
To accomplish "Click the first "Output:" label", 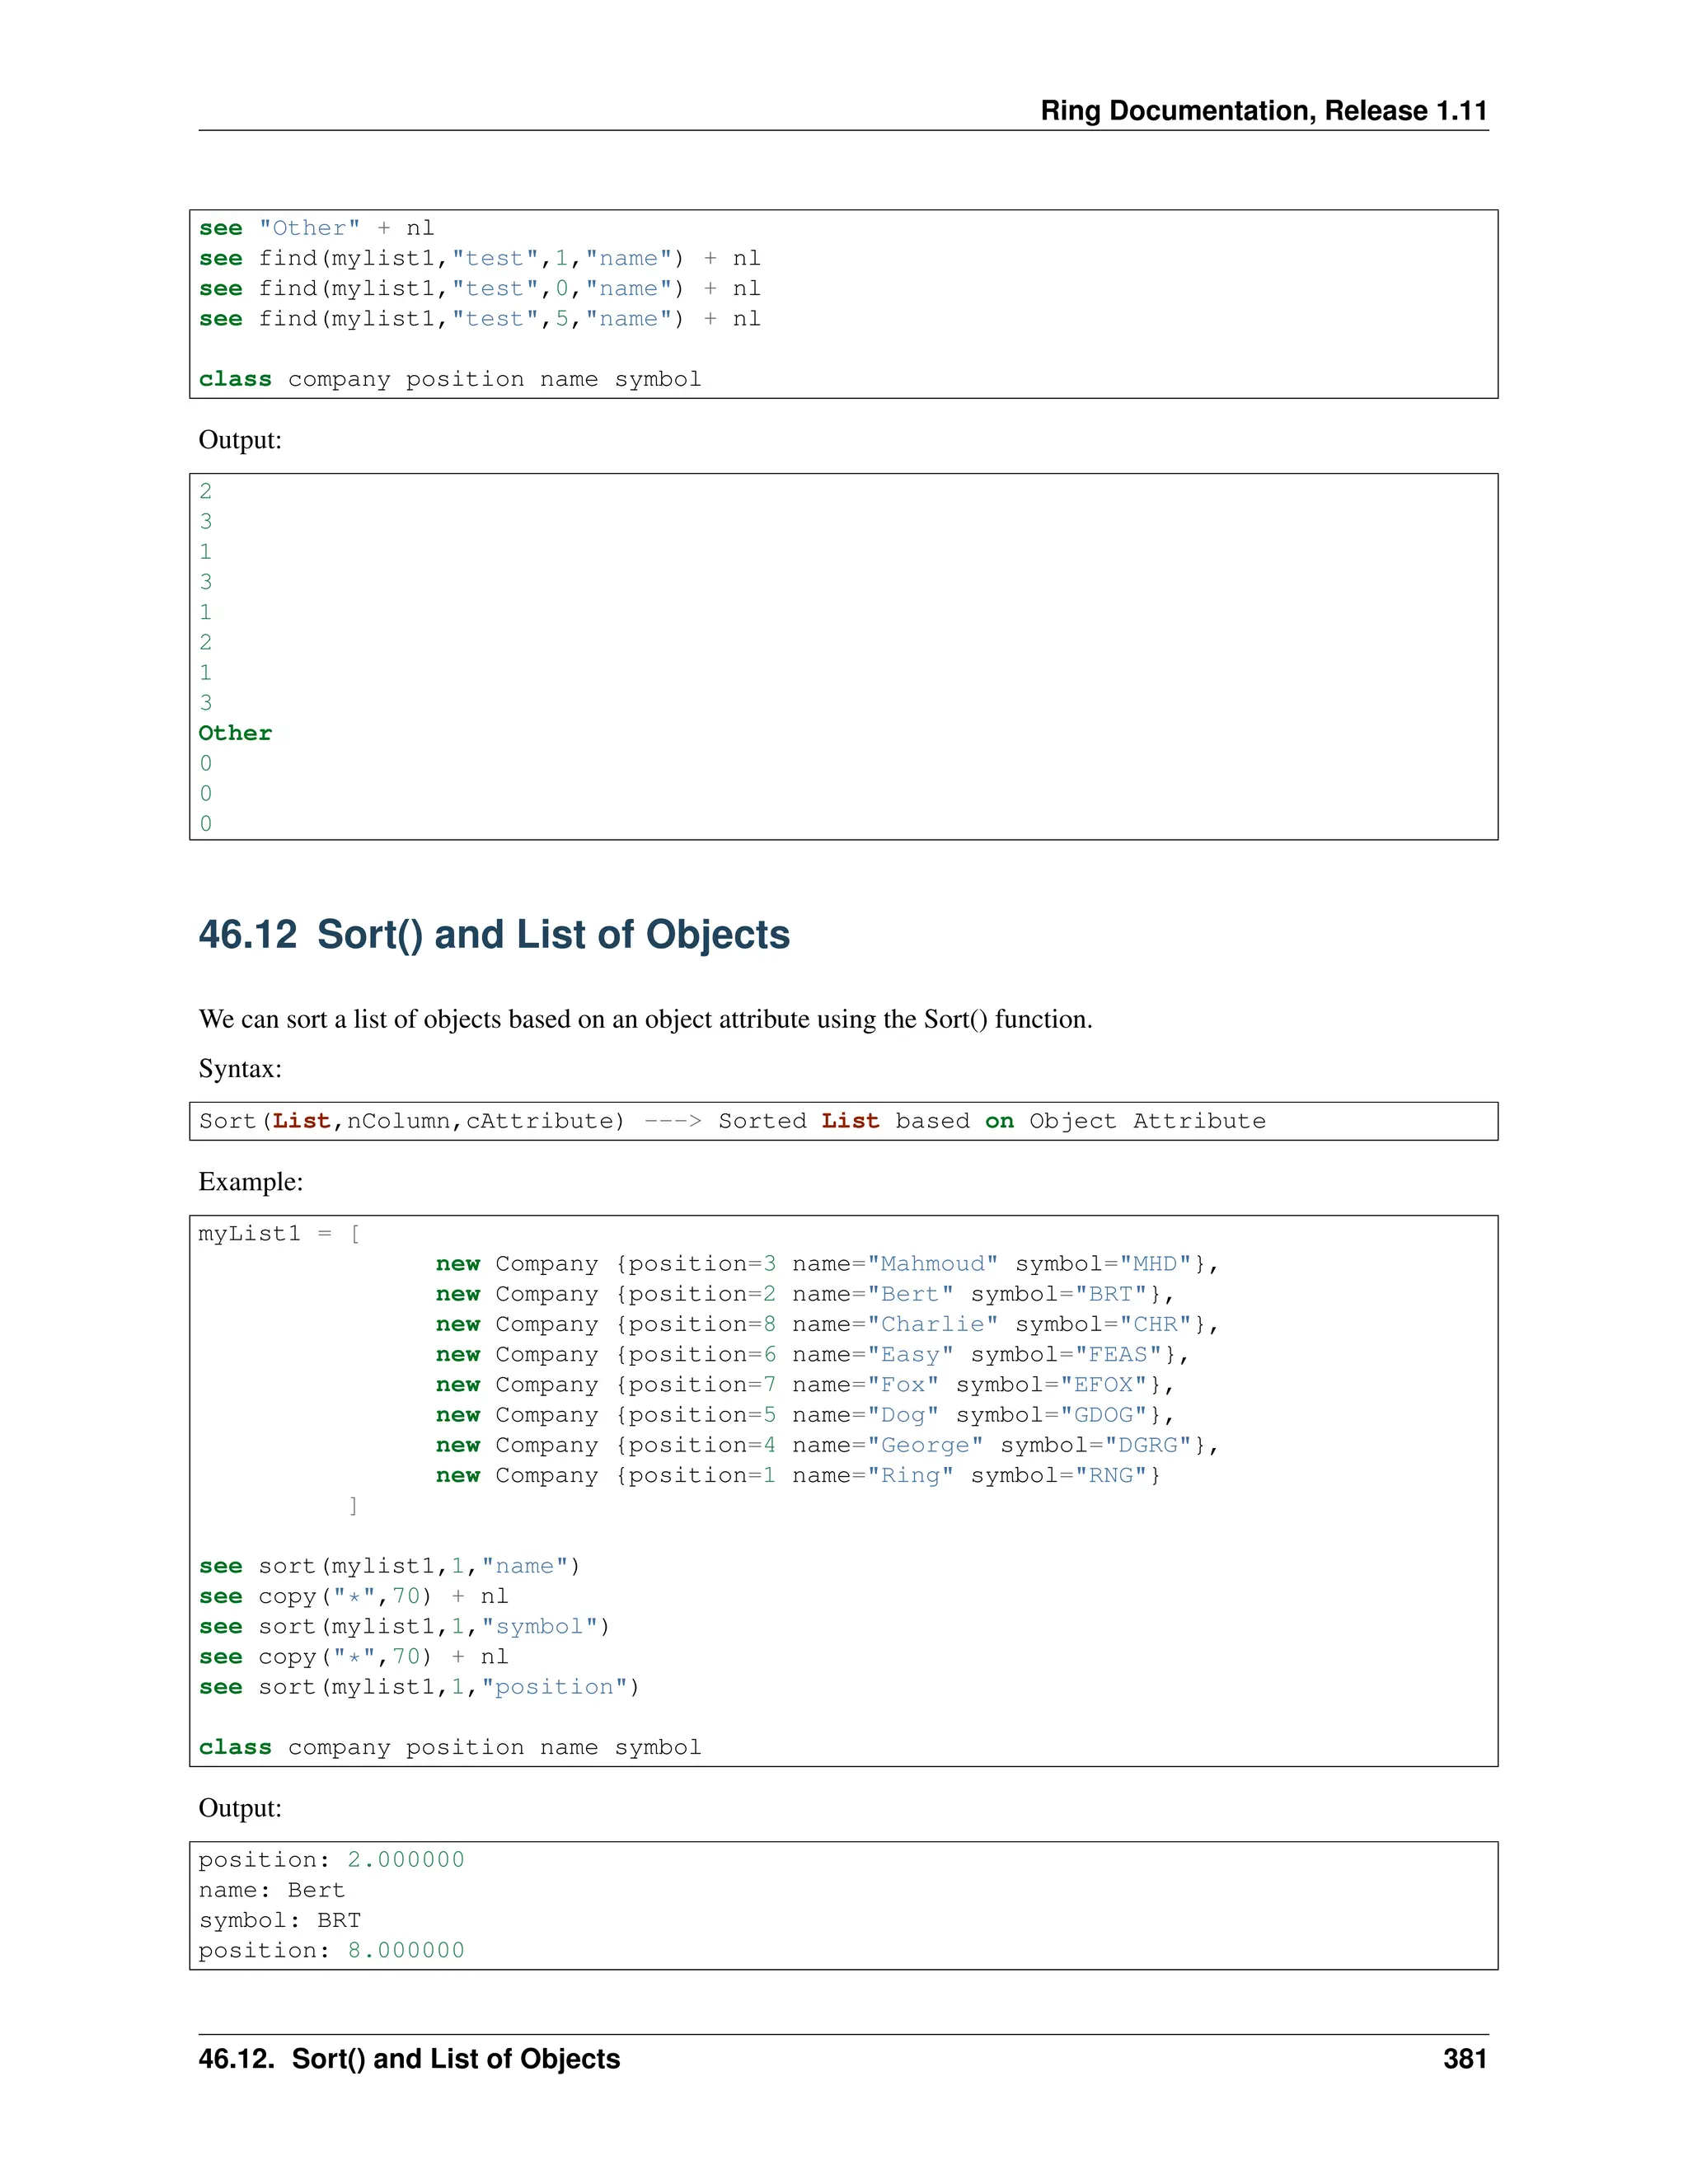I will click(x=240, y=440).
